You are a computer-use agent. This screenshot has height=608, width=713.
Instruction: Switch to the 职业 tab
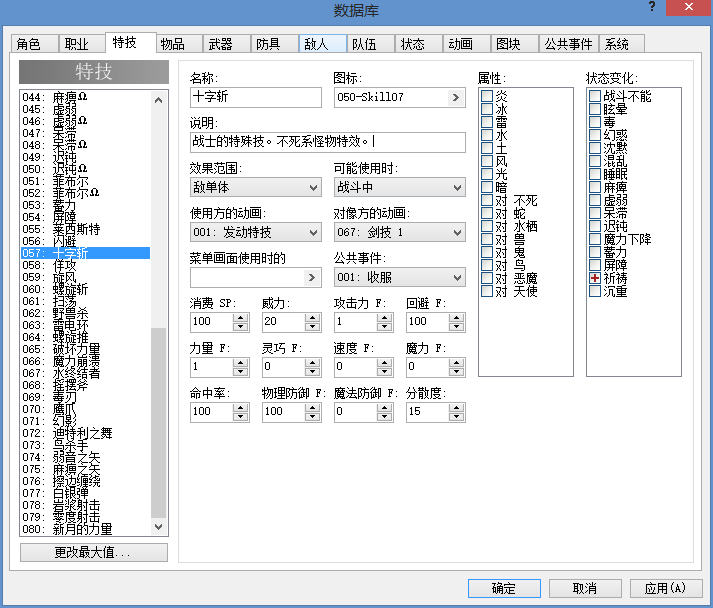[82, 44]
